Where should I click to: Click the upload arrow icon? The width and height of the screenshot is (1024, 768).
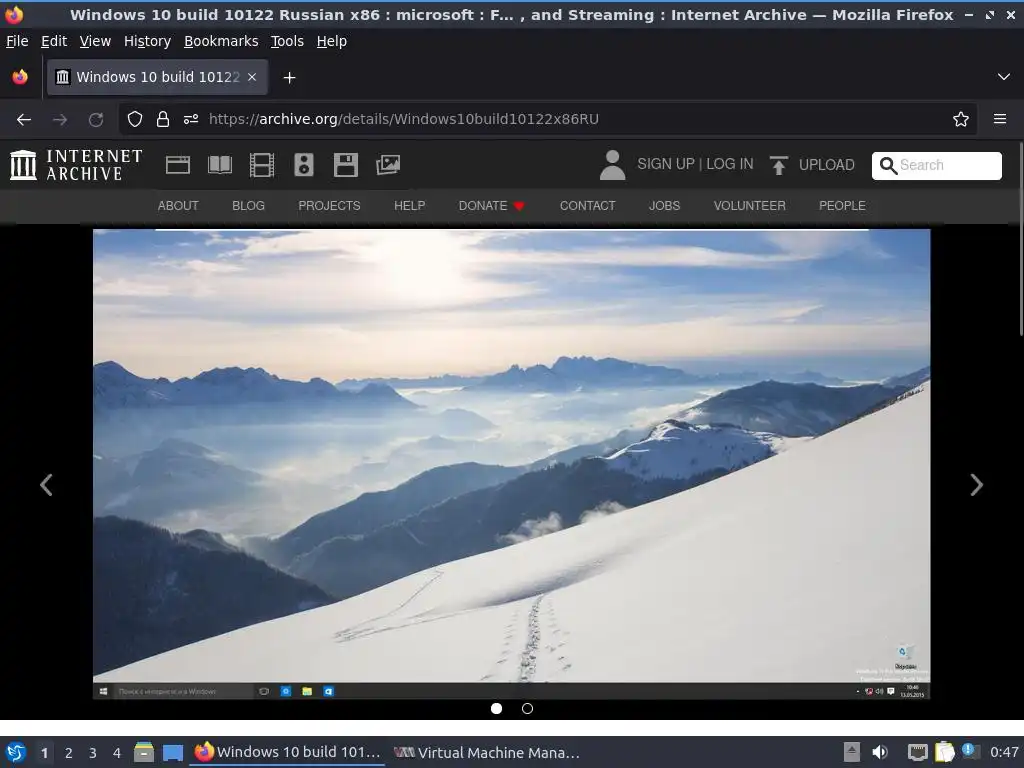[778, 165]
